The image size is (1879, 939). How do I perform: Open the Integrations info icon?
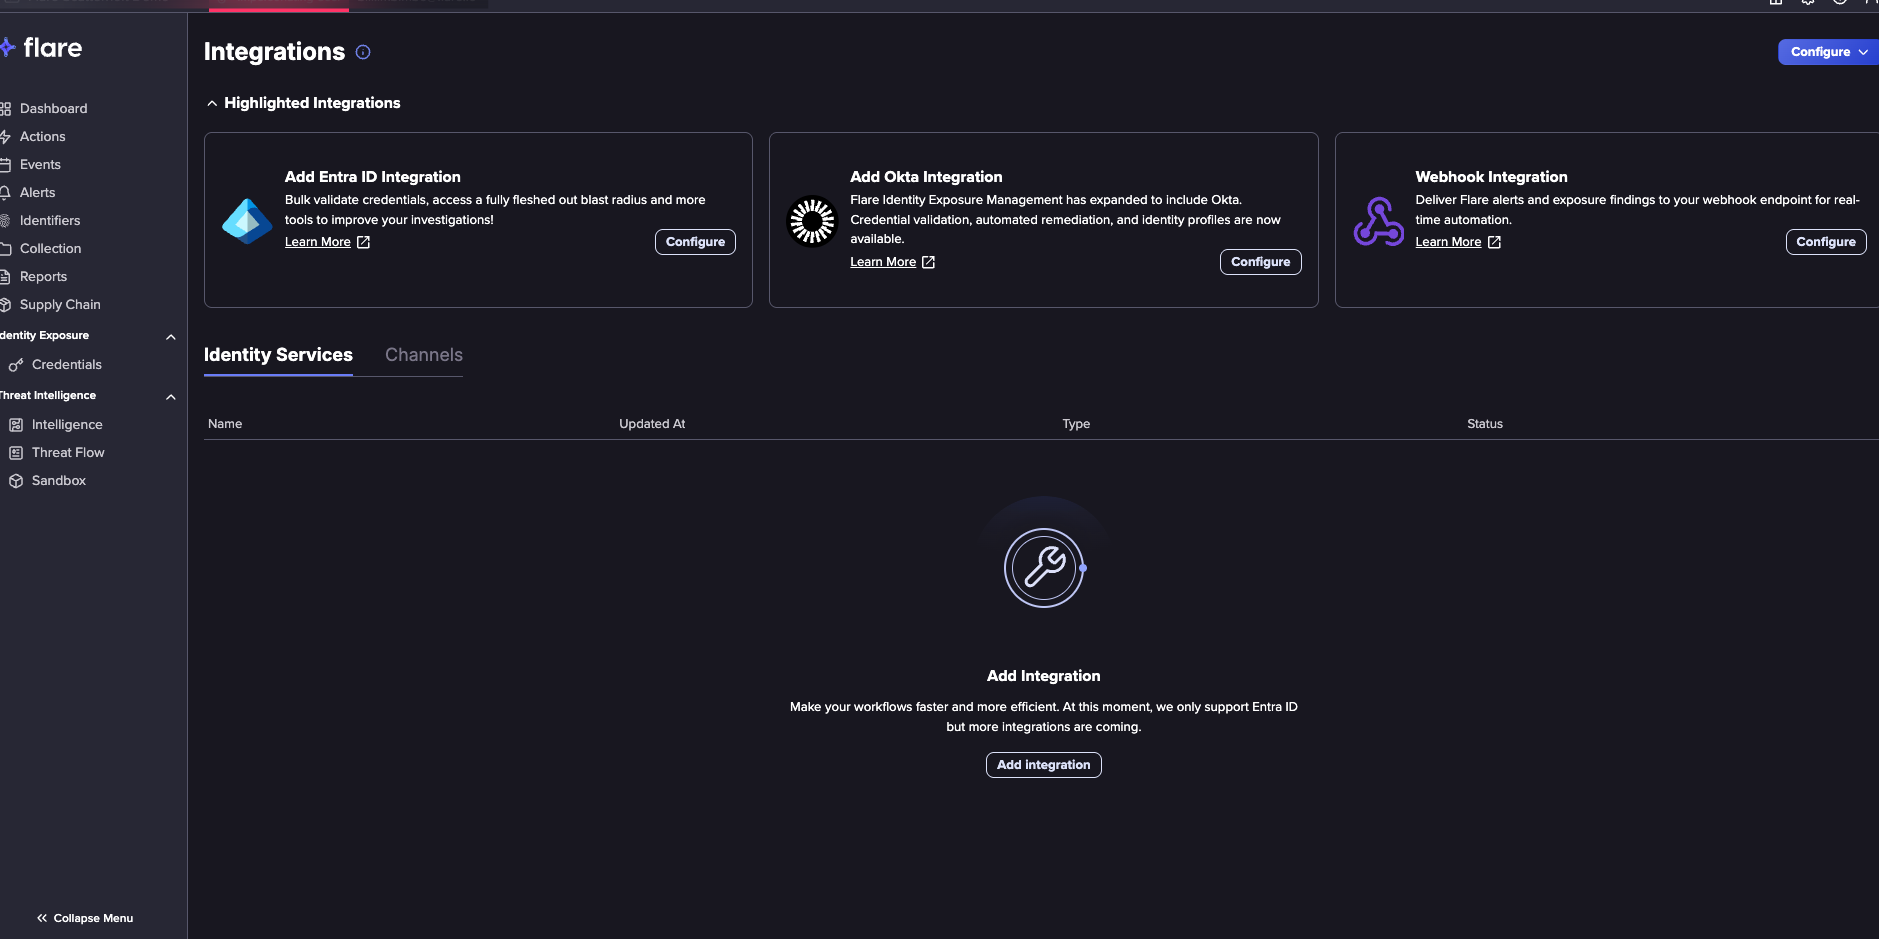click(x=363, y=52)
